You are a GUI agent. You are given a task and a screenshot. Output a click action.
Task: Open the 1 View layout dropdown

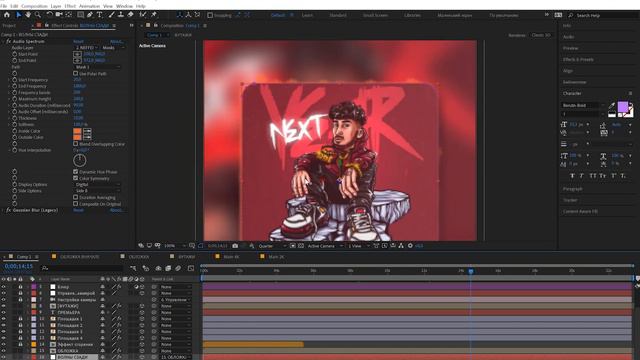[x=358, y=246]
